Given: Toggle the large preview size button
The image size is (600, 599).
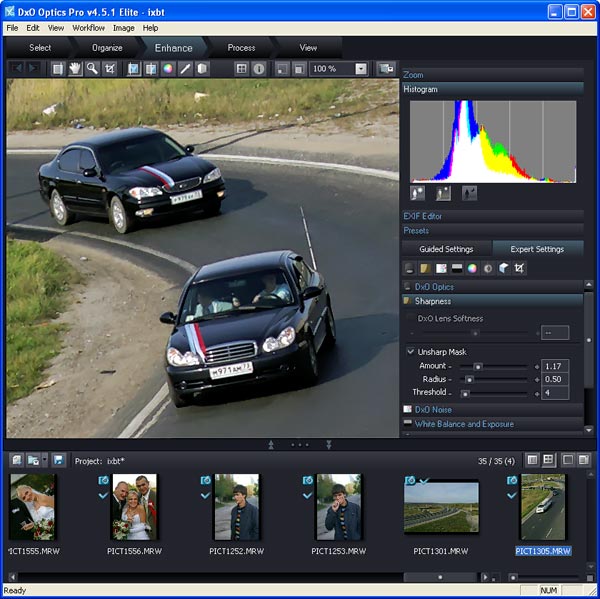Looking at the screenshot, I should tap(299, 69).
